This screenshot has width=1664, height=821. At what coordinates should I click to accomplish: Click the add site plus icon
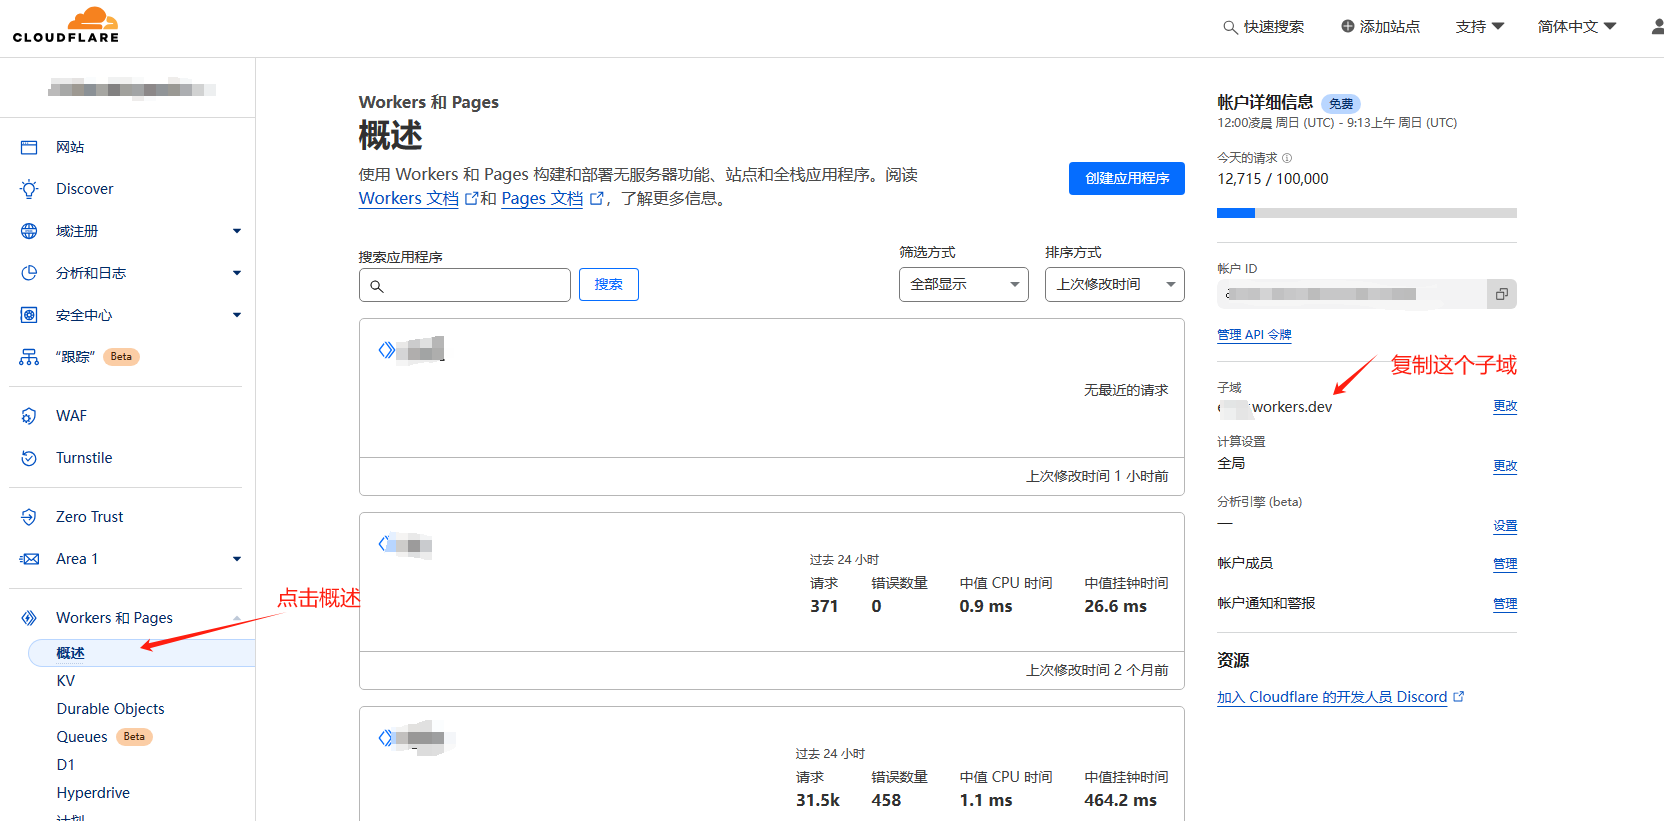pyautogui.click(x=1347, y=26)
